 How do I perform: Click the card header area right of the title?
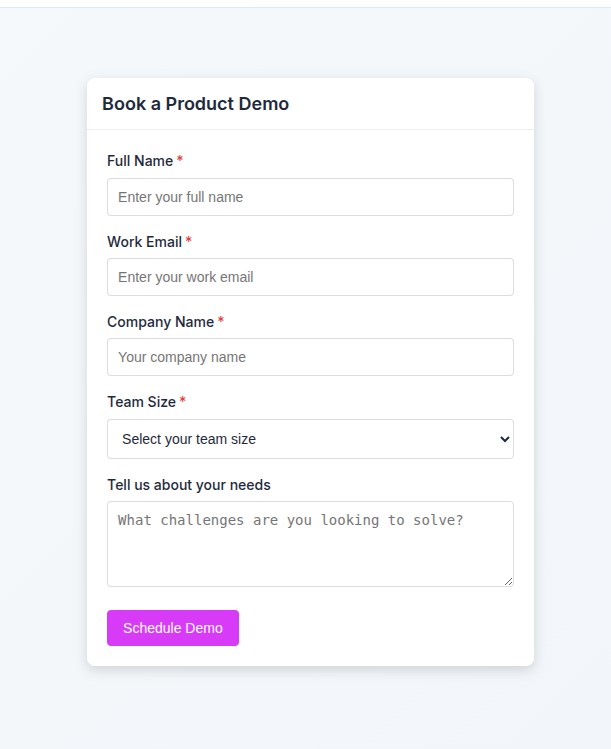(x=420, y=104)
